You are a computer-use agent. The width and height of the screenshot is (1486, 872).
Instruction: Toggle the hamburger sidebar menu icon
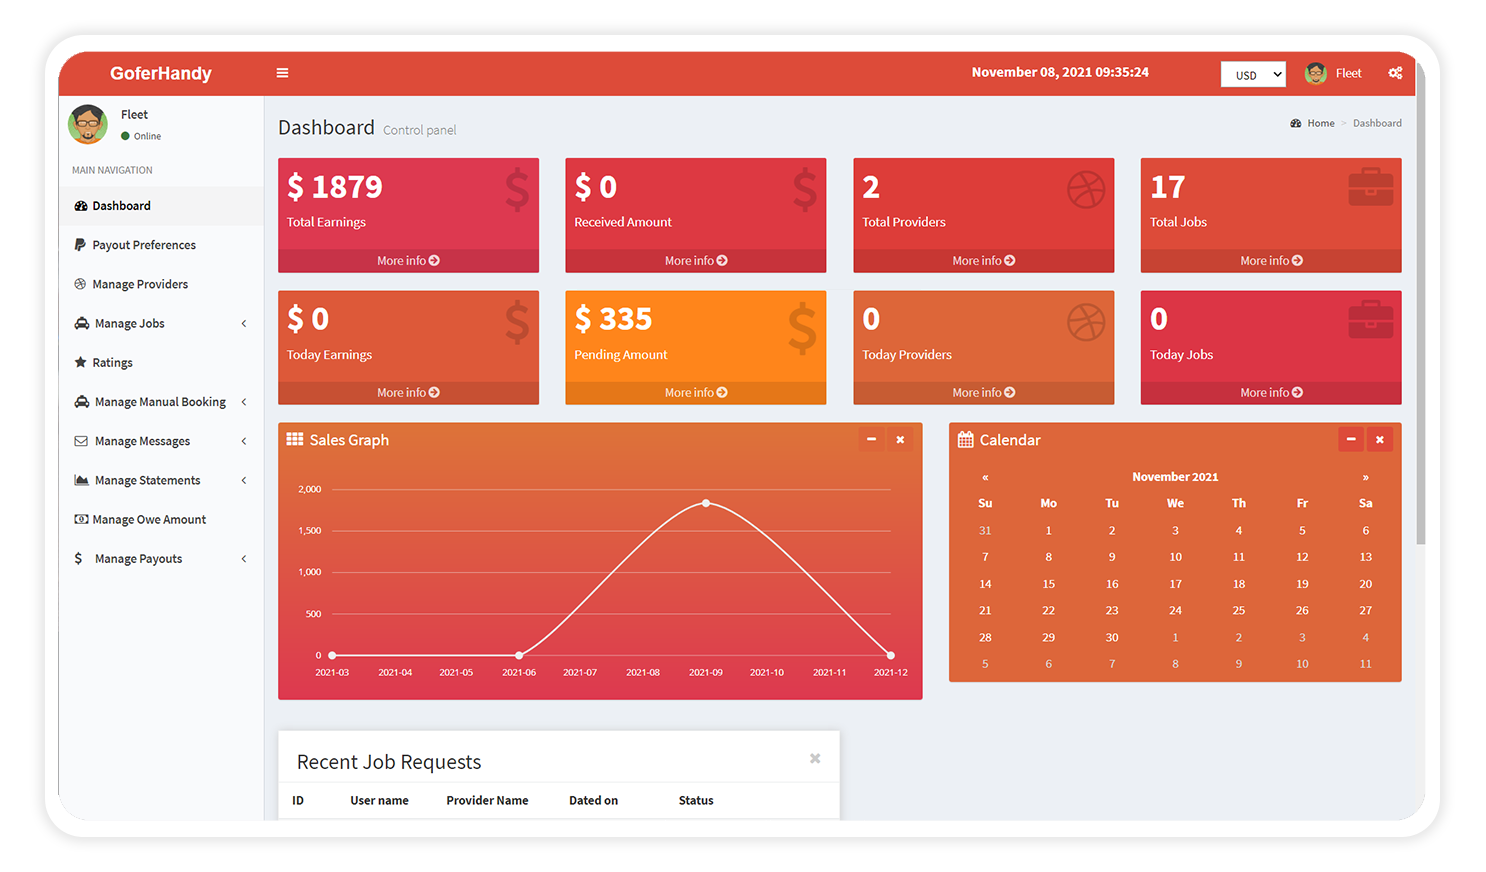coord(282,73)
